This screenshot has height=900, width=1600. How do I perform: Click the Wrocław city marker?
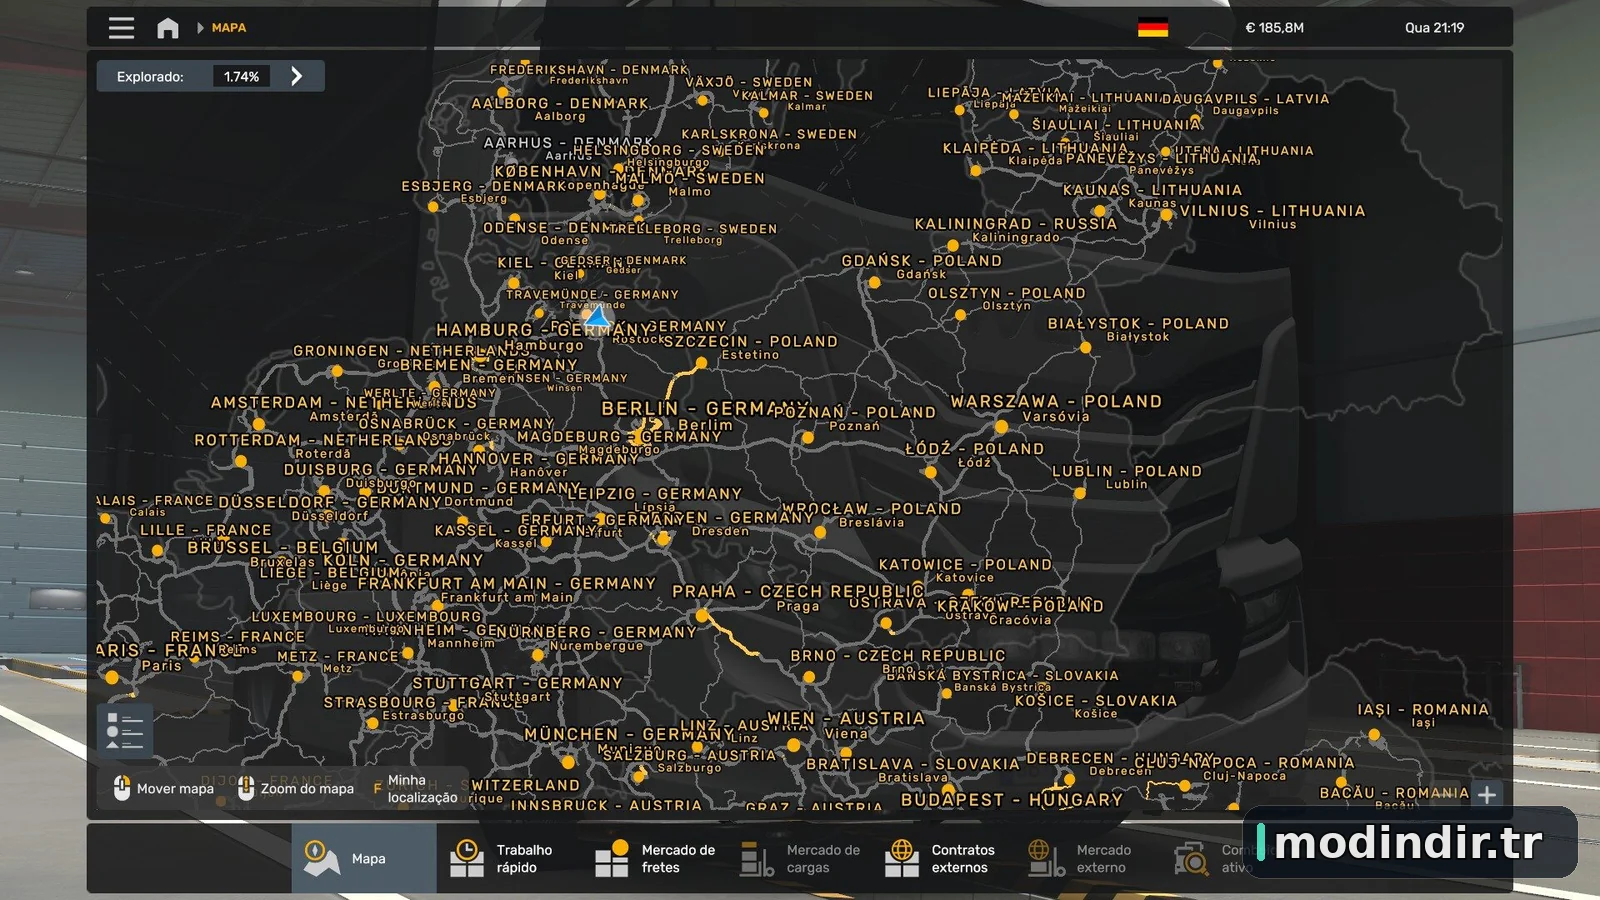click(820, 533)
